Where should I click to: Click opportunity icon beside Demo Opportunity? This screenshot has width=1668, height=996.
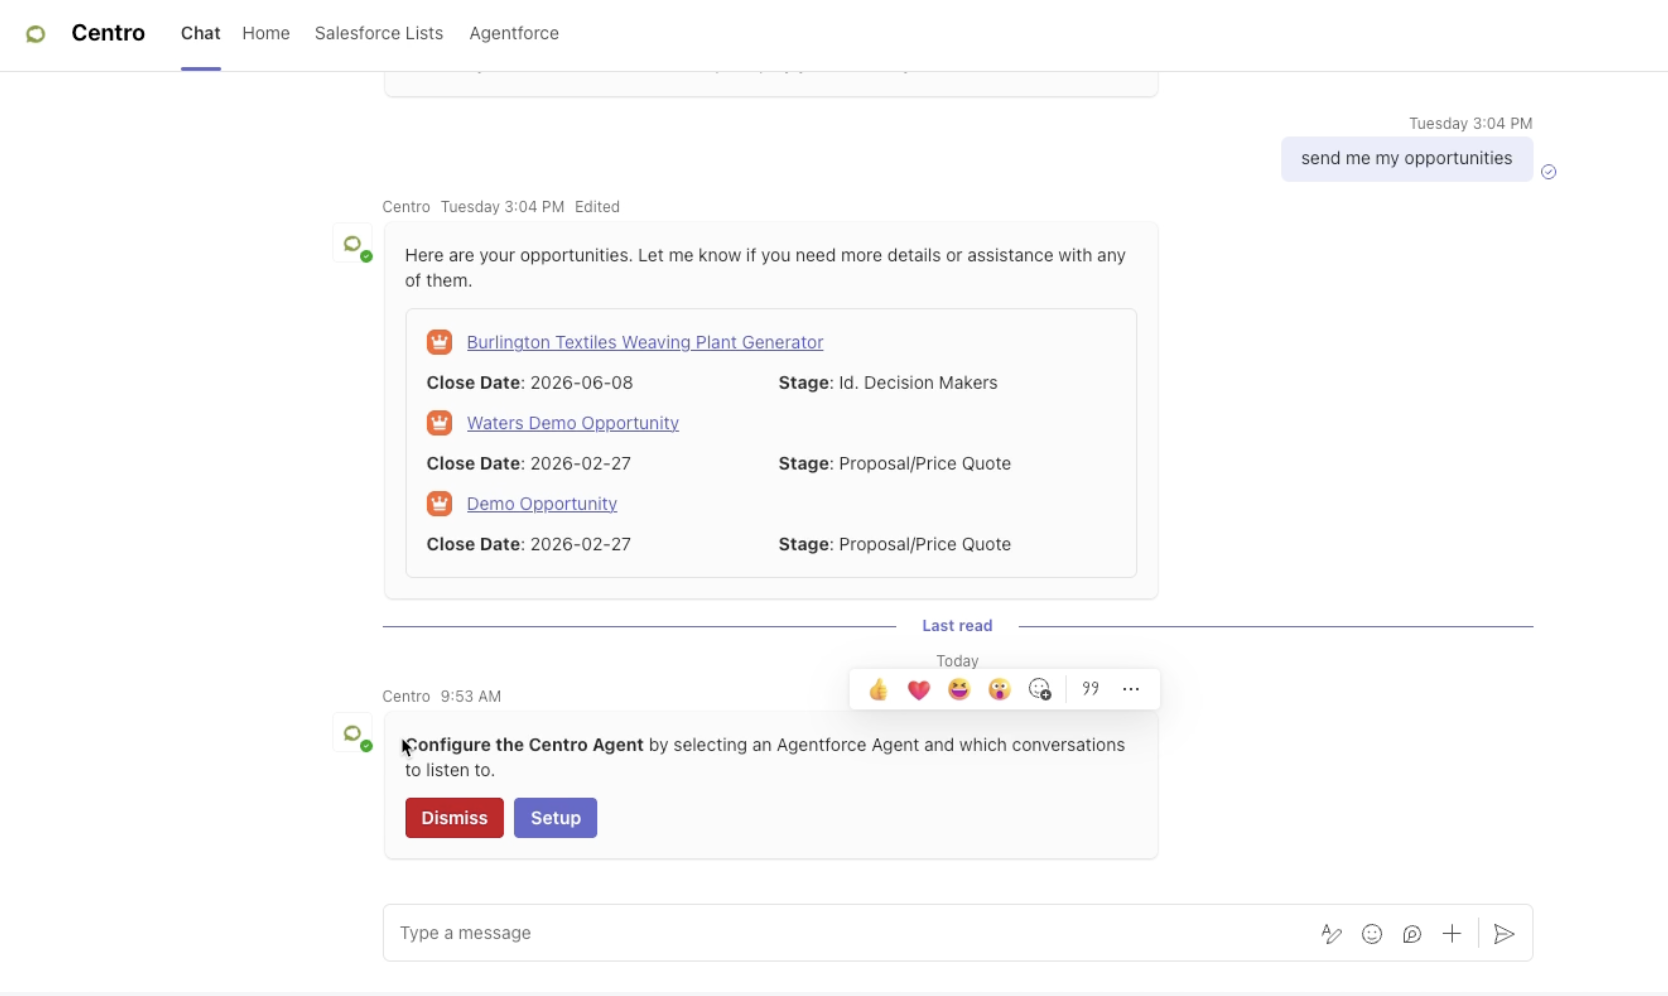click(x=439, y=504)
